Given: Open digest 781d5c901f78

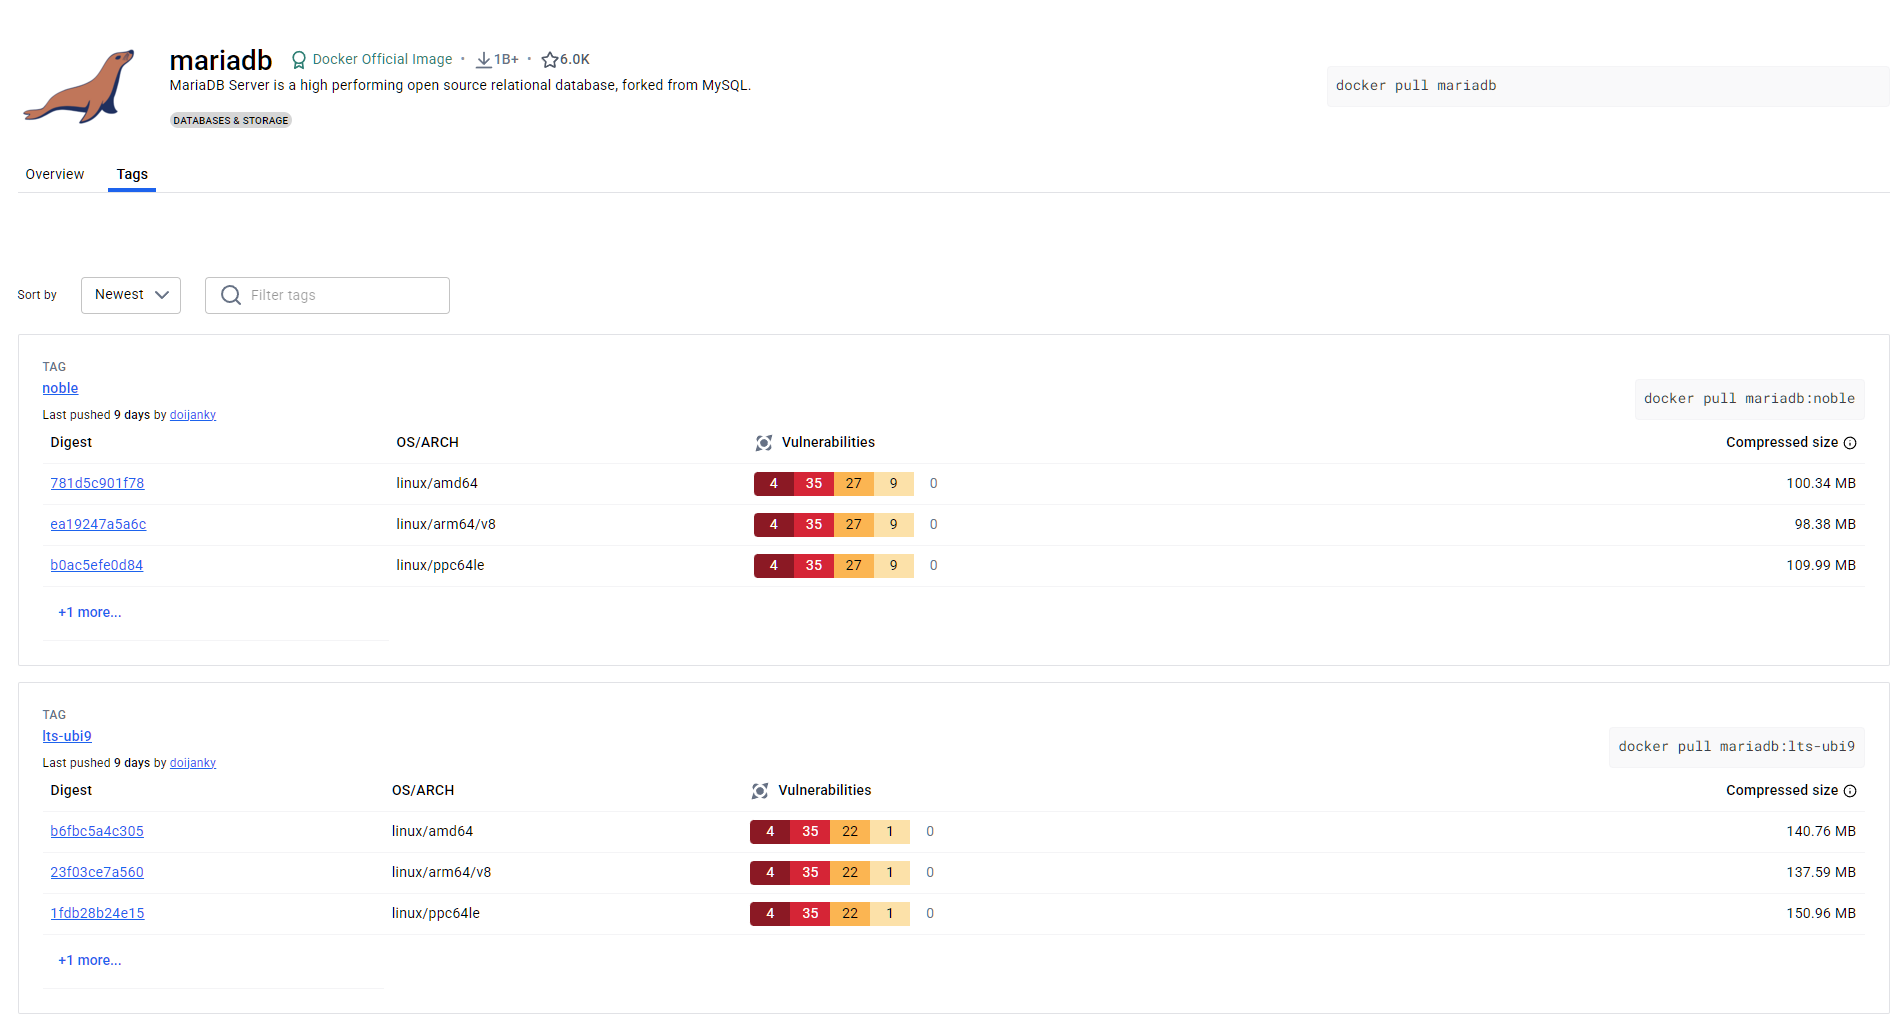Looking at the screenshot, I should click(97, 483).
